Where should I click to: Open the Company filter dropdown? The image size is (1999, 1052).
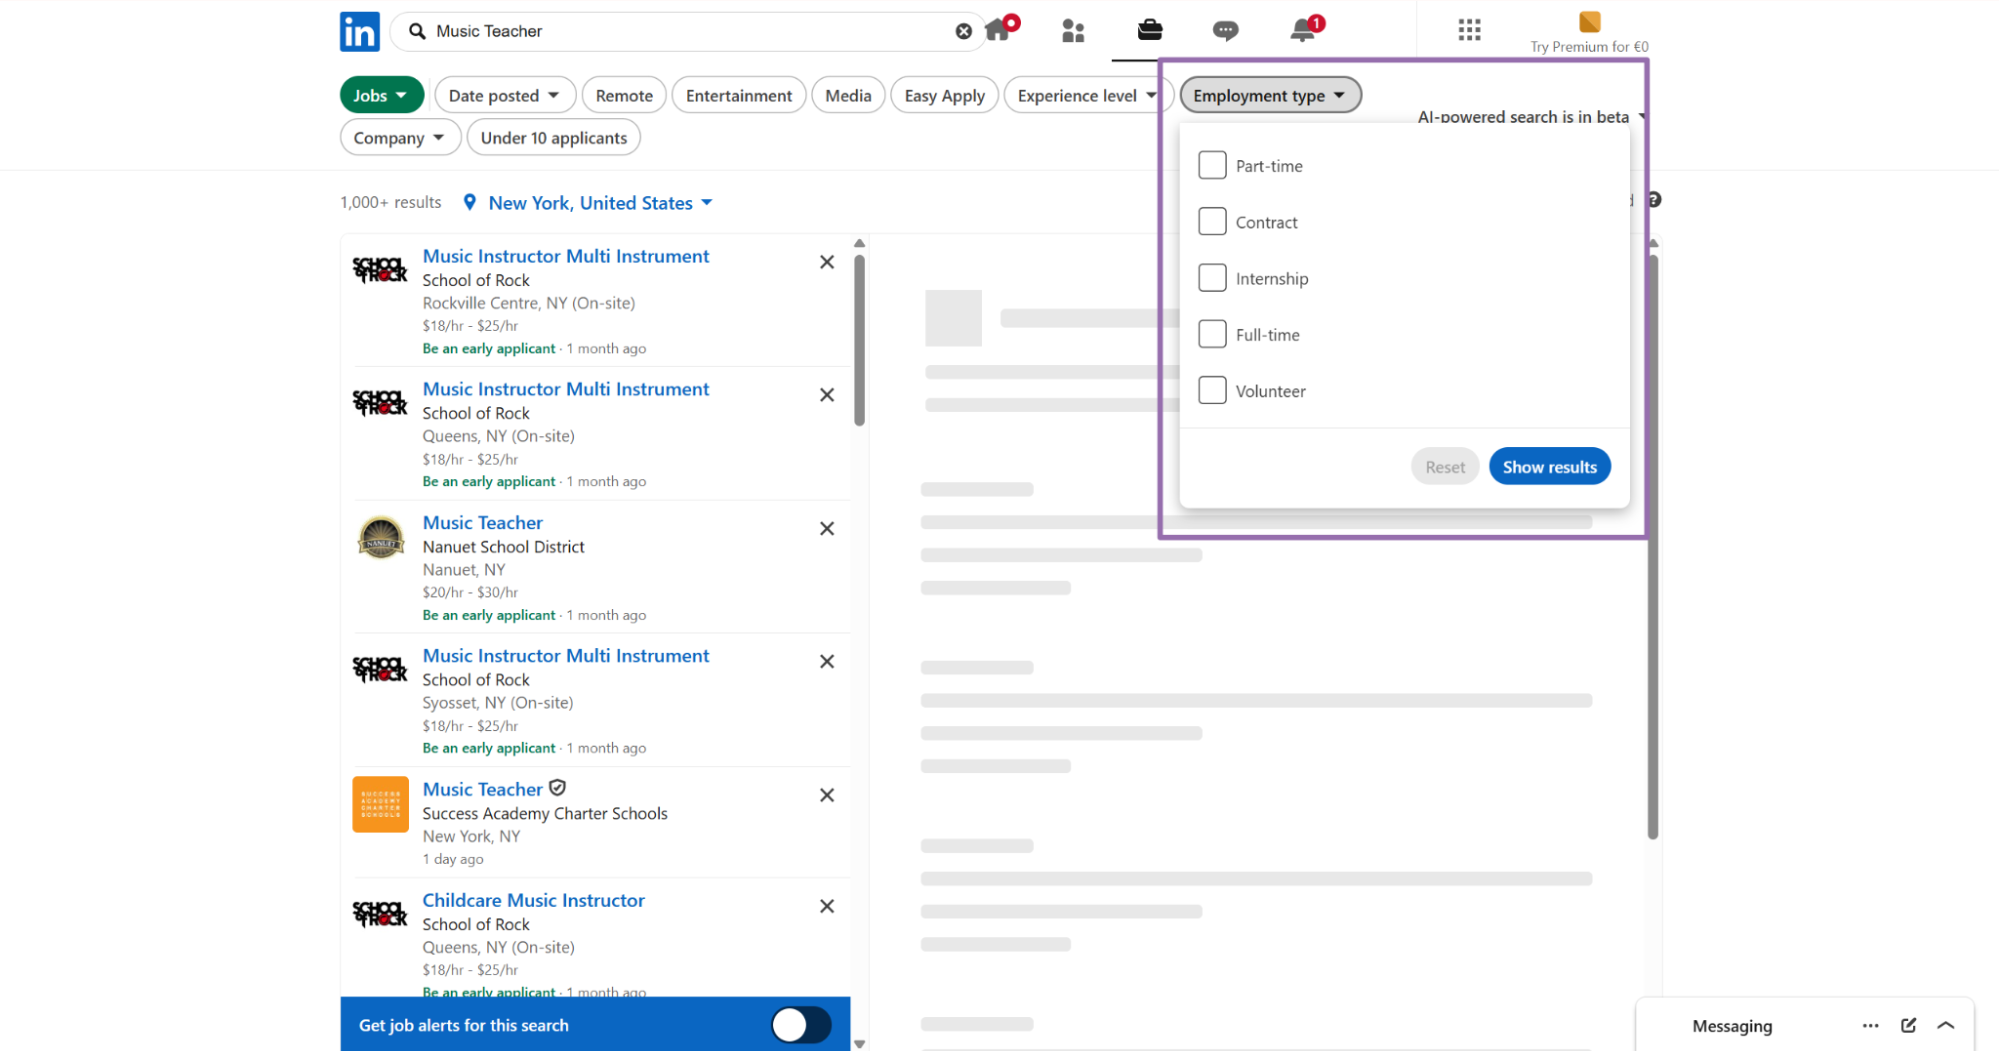pos(399,138)
